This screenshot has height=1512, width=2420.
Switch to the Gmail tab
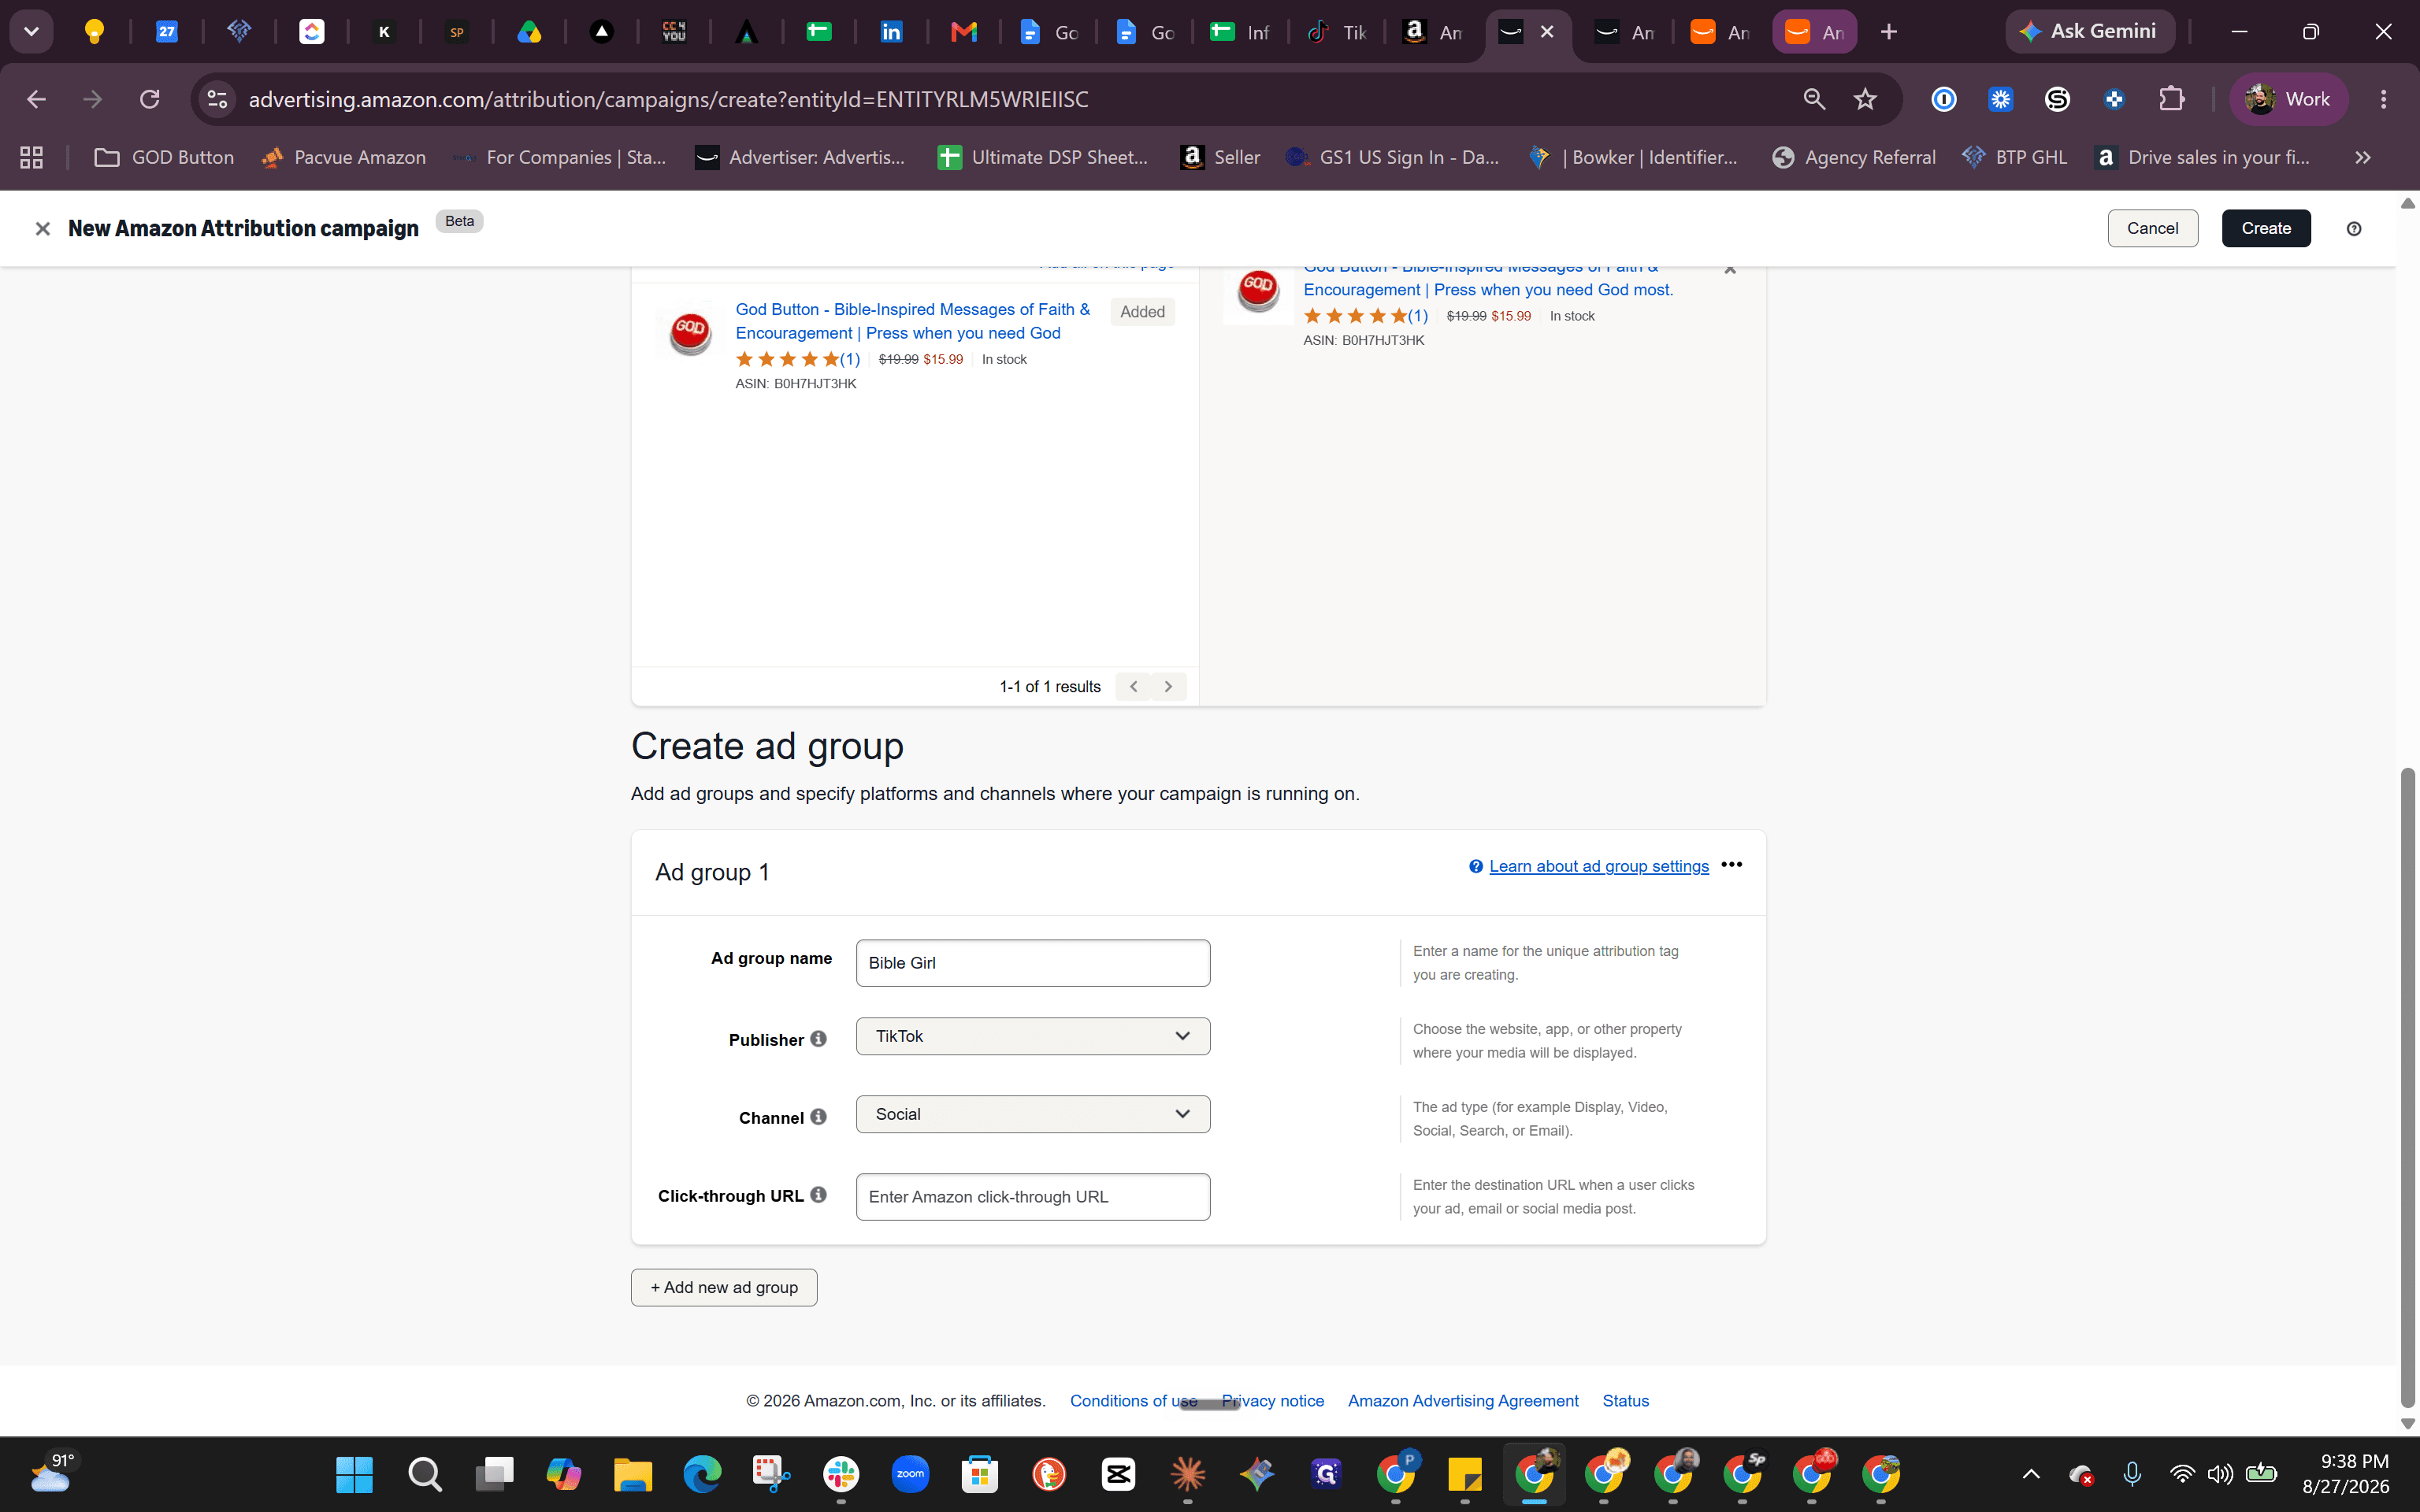coord(964,32)
